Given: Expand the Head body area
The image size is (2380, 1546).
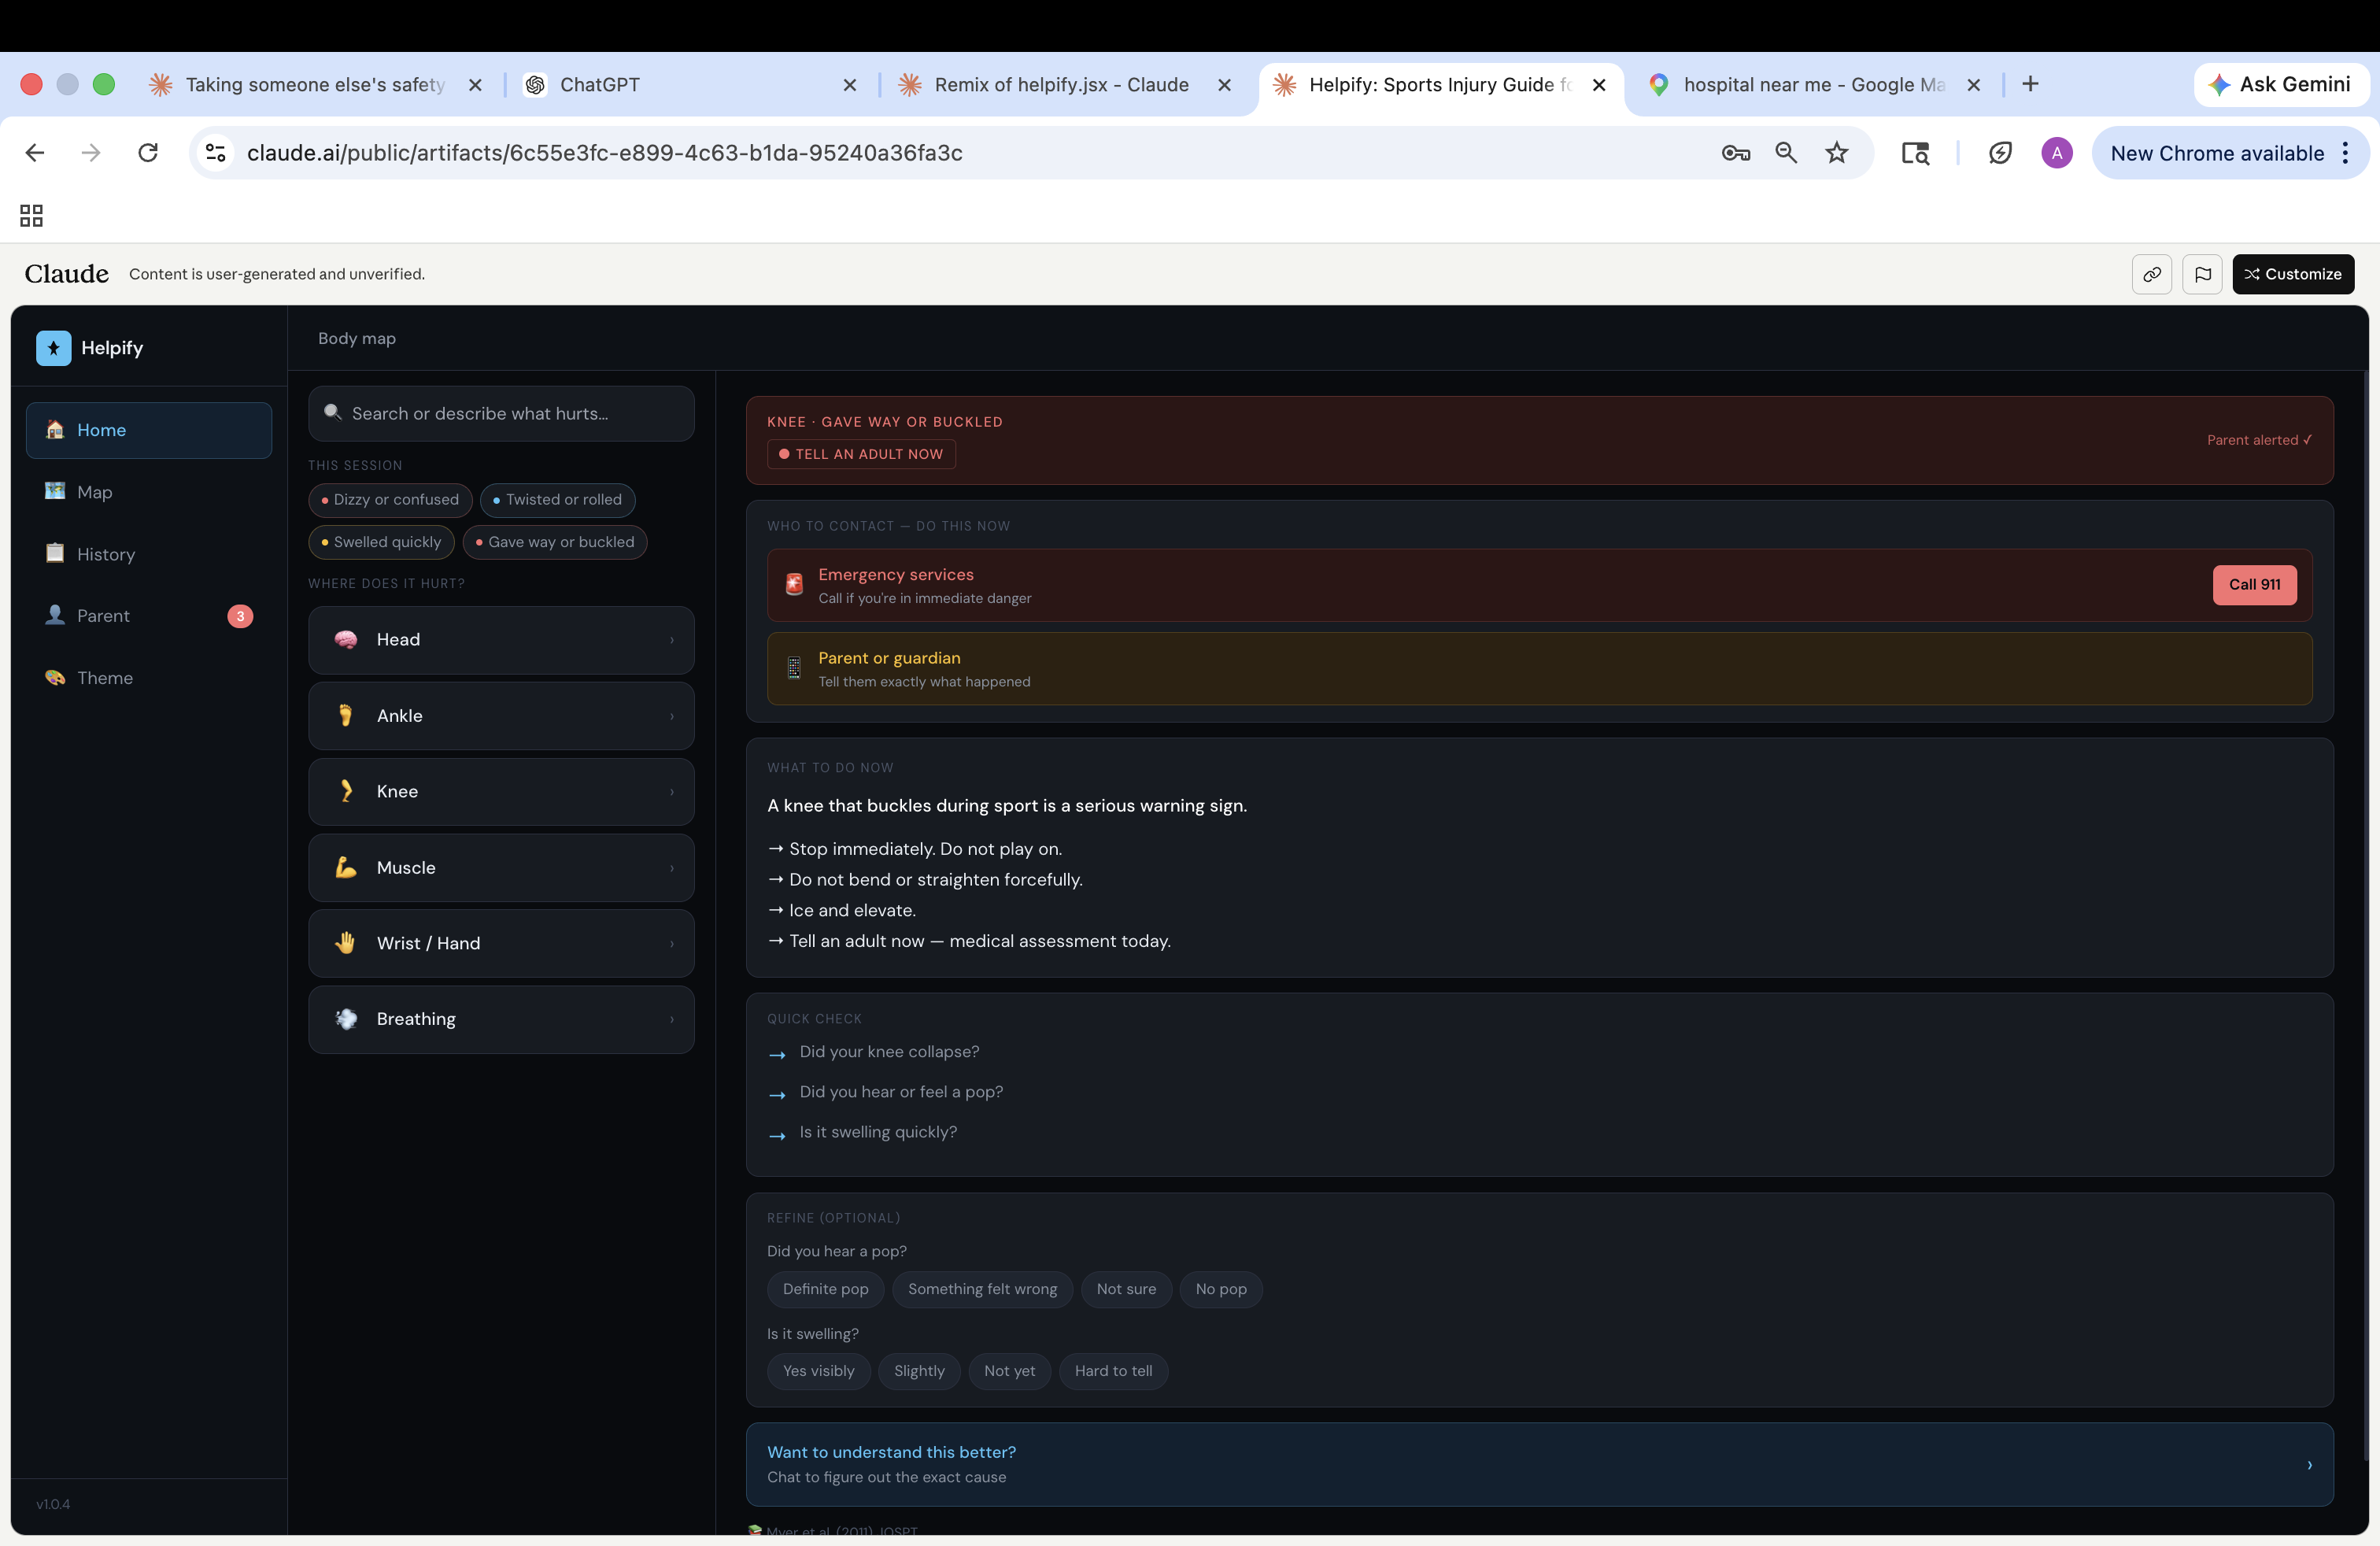Looking at the screenshot, I should coord(501,640).
